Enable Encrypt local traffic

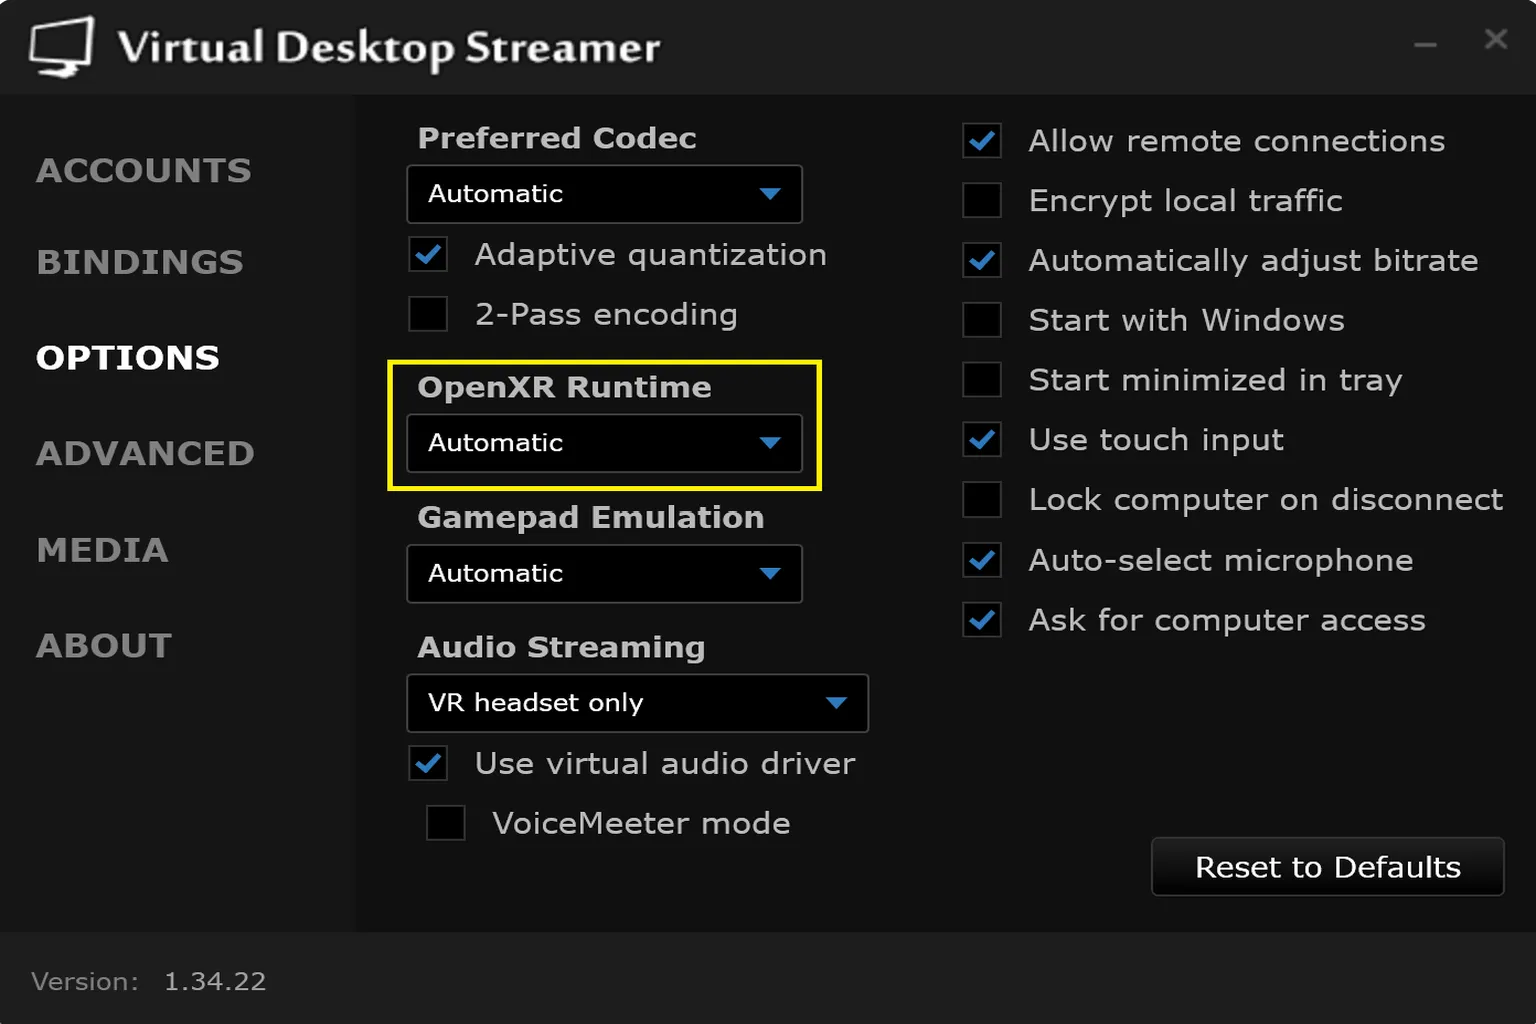tap(982, 201)
